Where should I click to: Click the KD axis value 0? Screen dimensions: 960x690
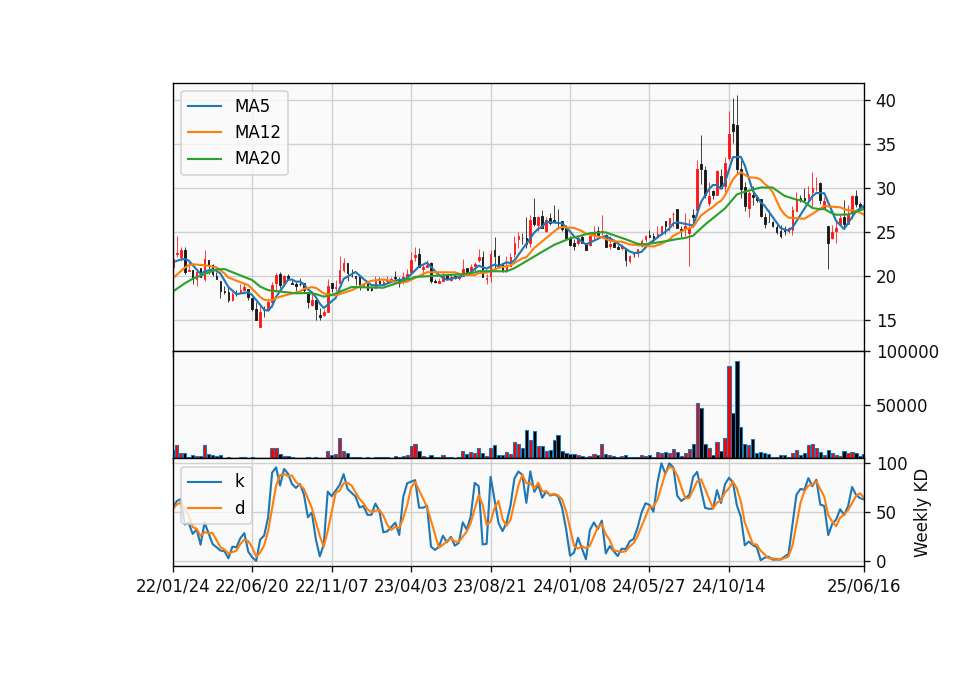click(881, 561)
